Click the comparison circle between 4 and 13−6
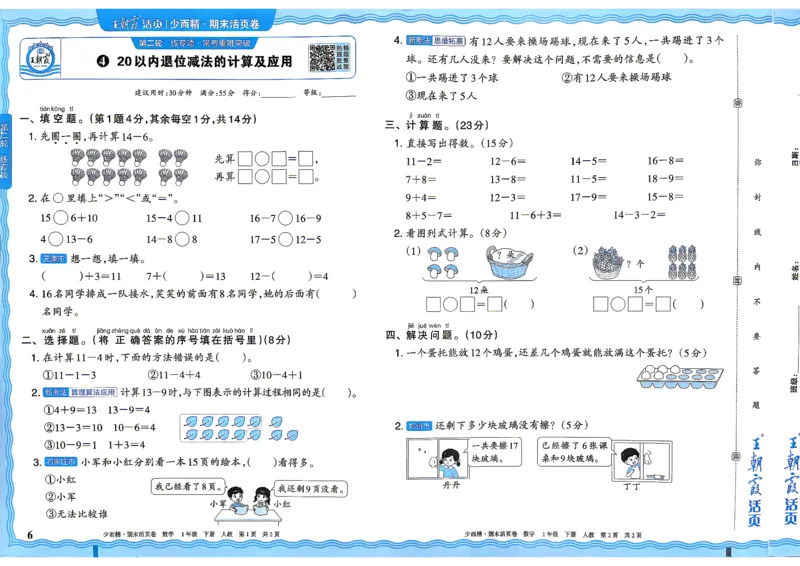Screen dimensions: 800x566 [56, 239]
